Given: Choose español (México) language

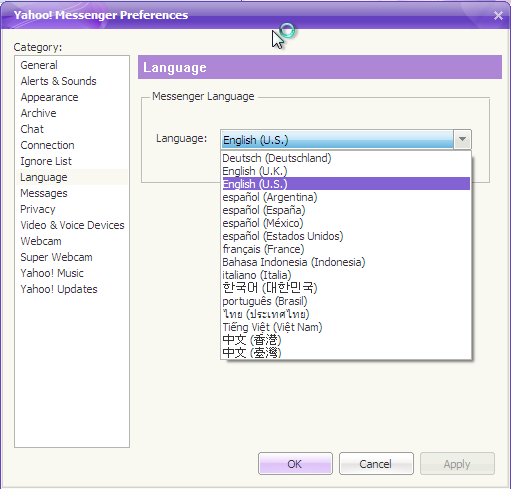Looking at the screenshot, I should [x=346, y=223].
